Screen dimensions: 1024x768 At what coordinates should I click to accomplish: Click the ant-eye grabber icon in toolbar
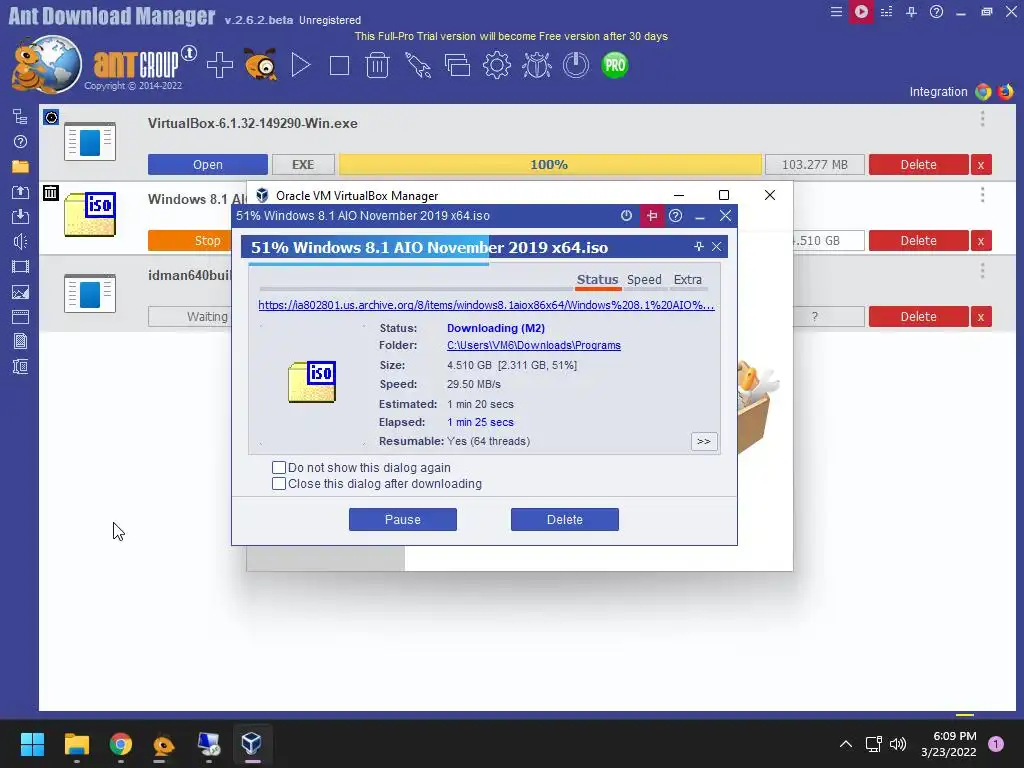tap(261, 65)
